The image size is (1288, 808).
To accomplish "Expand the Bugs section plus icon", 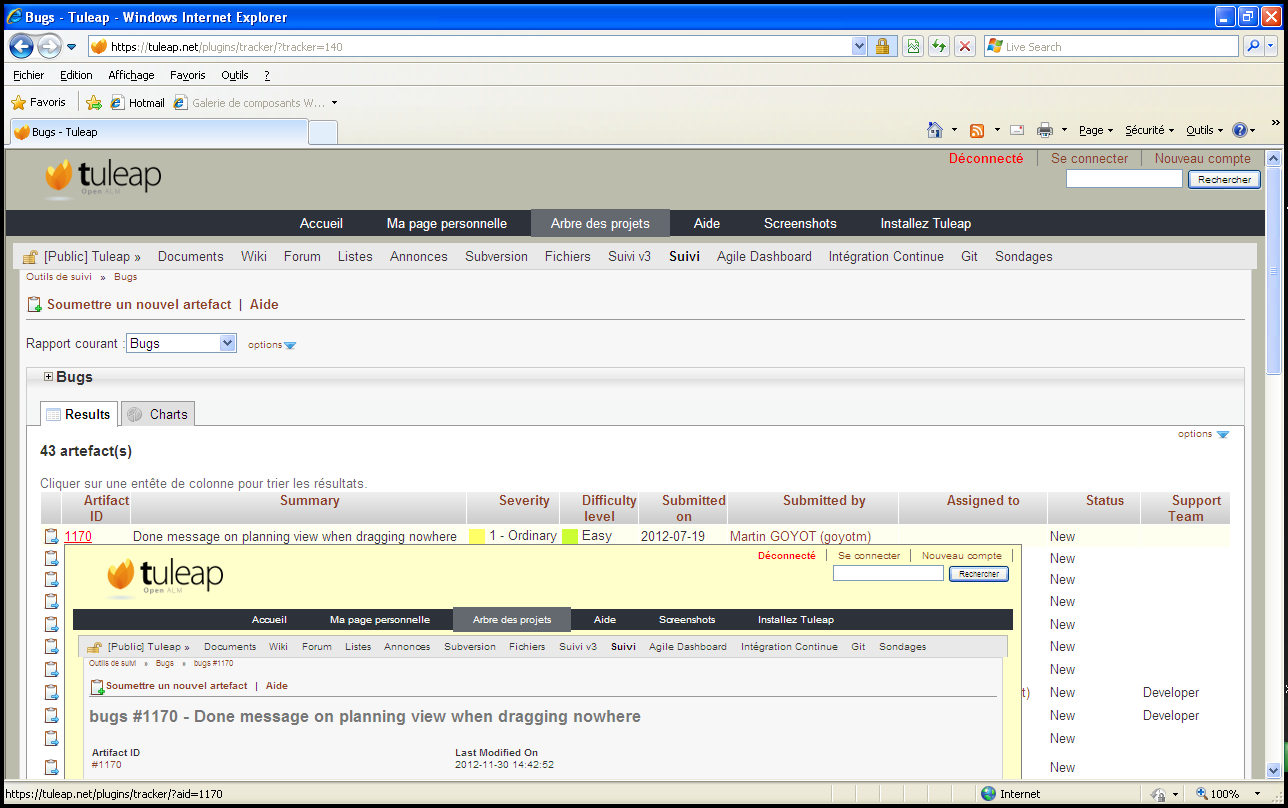I will pyautogui.click(x=48, y=377).
